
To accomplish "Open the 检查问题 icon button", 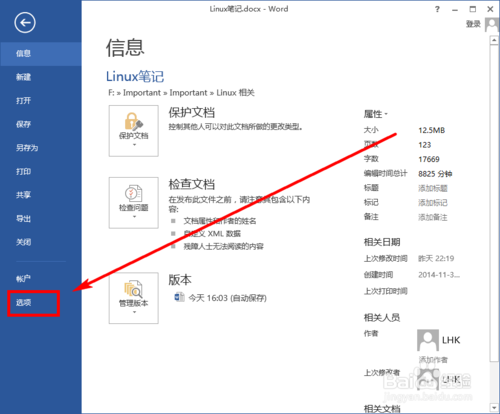I will click(x=134, y=203).
